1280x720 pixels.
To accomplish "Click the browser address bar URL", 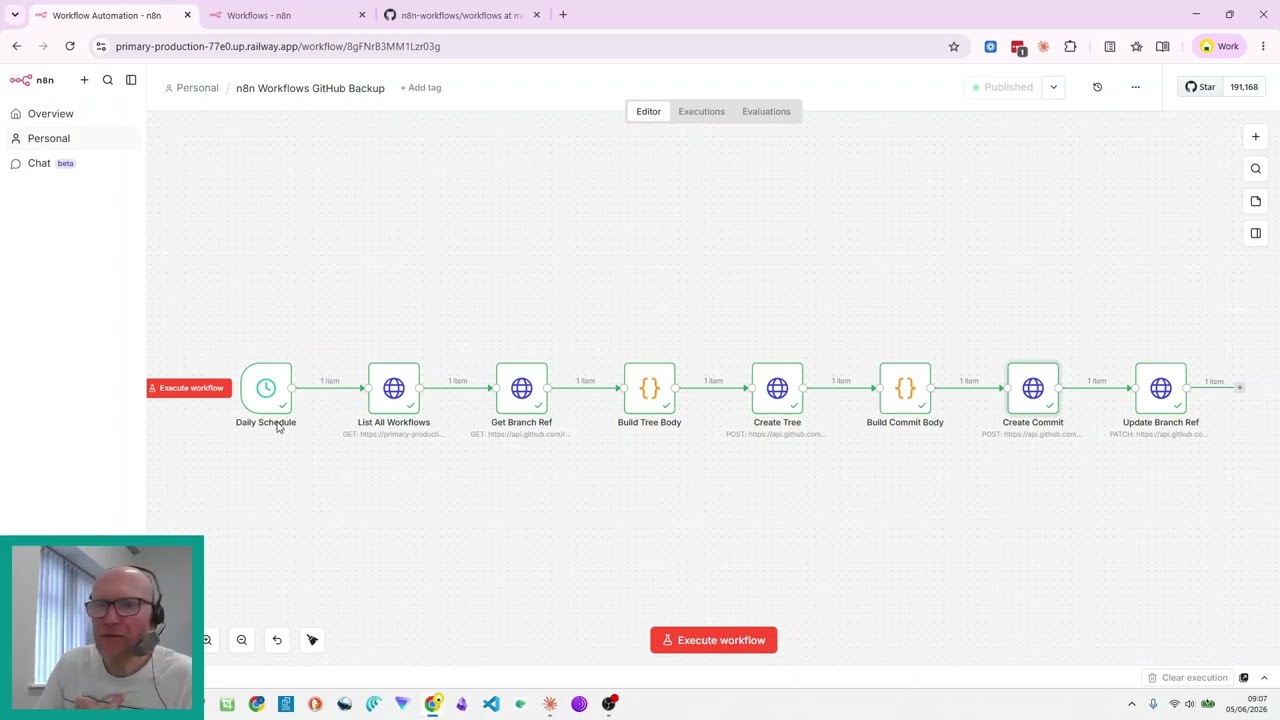I will click(278, 46).
